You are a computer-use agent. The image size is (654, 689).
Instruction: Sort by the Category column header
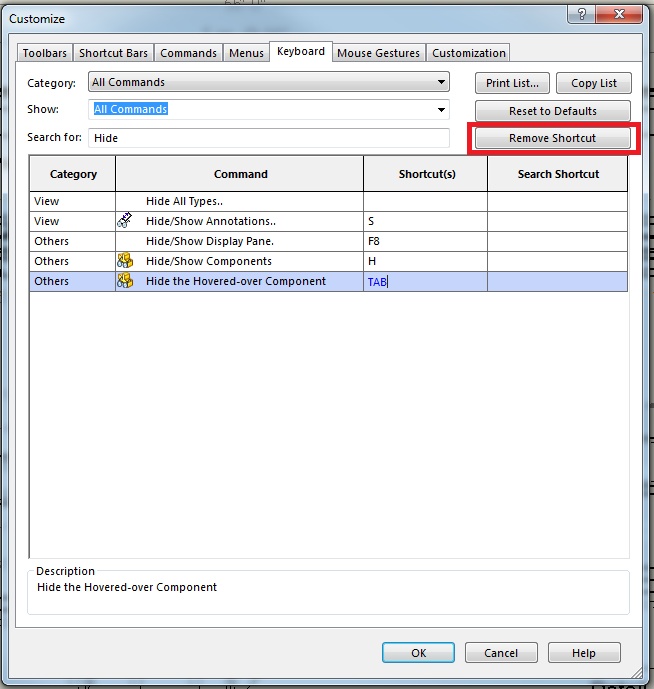click(73, 174)
